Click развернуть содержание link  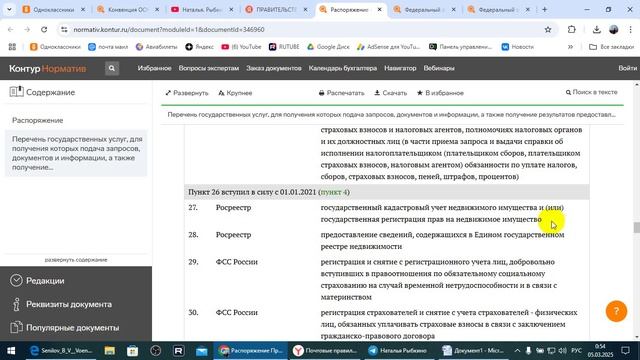click(76, 260)
